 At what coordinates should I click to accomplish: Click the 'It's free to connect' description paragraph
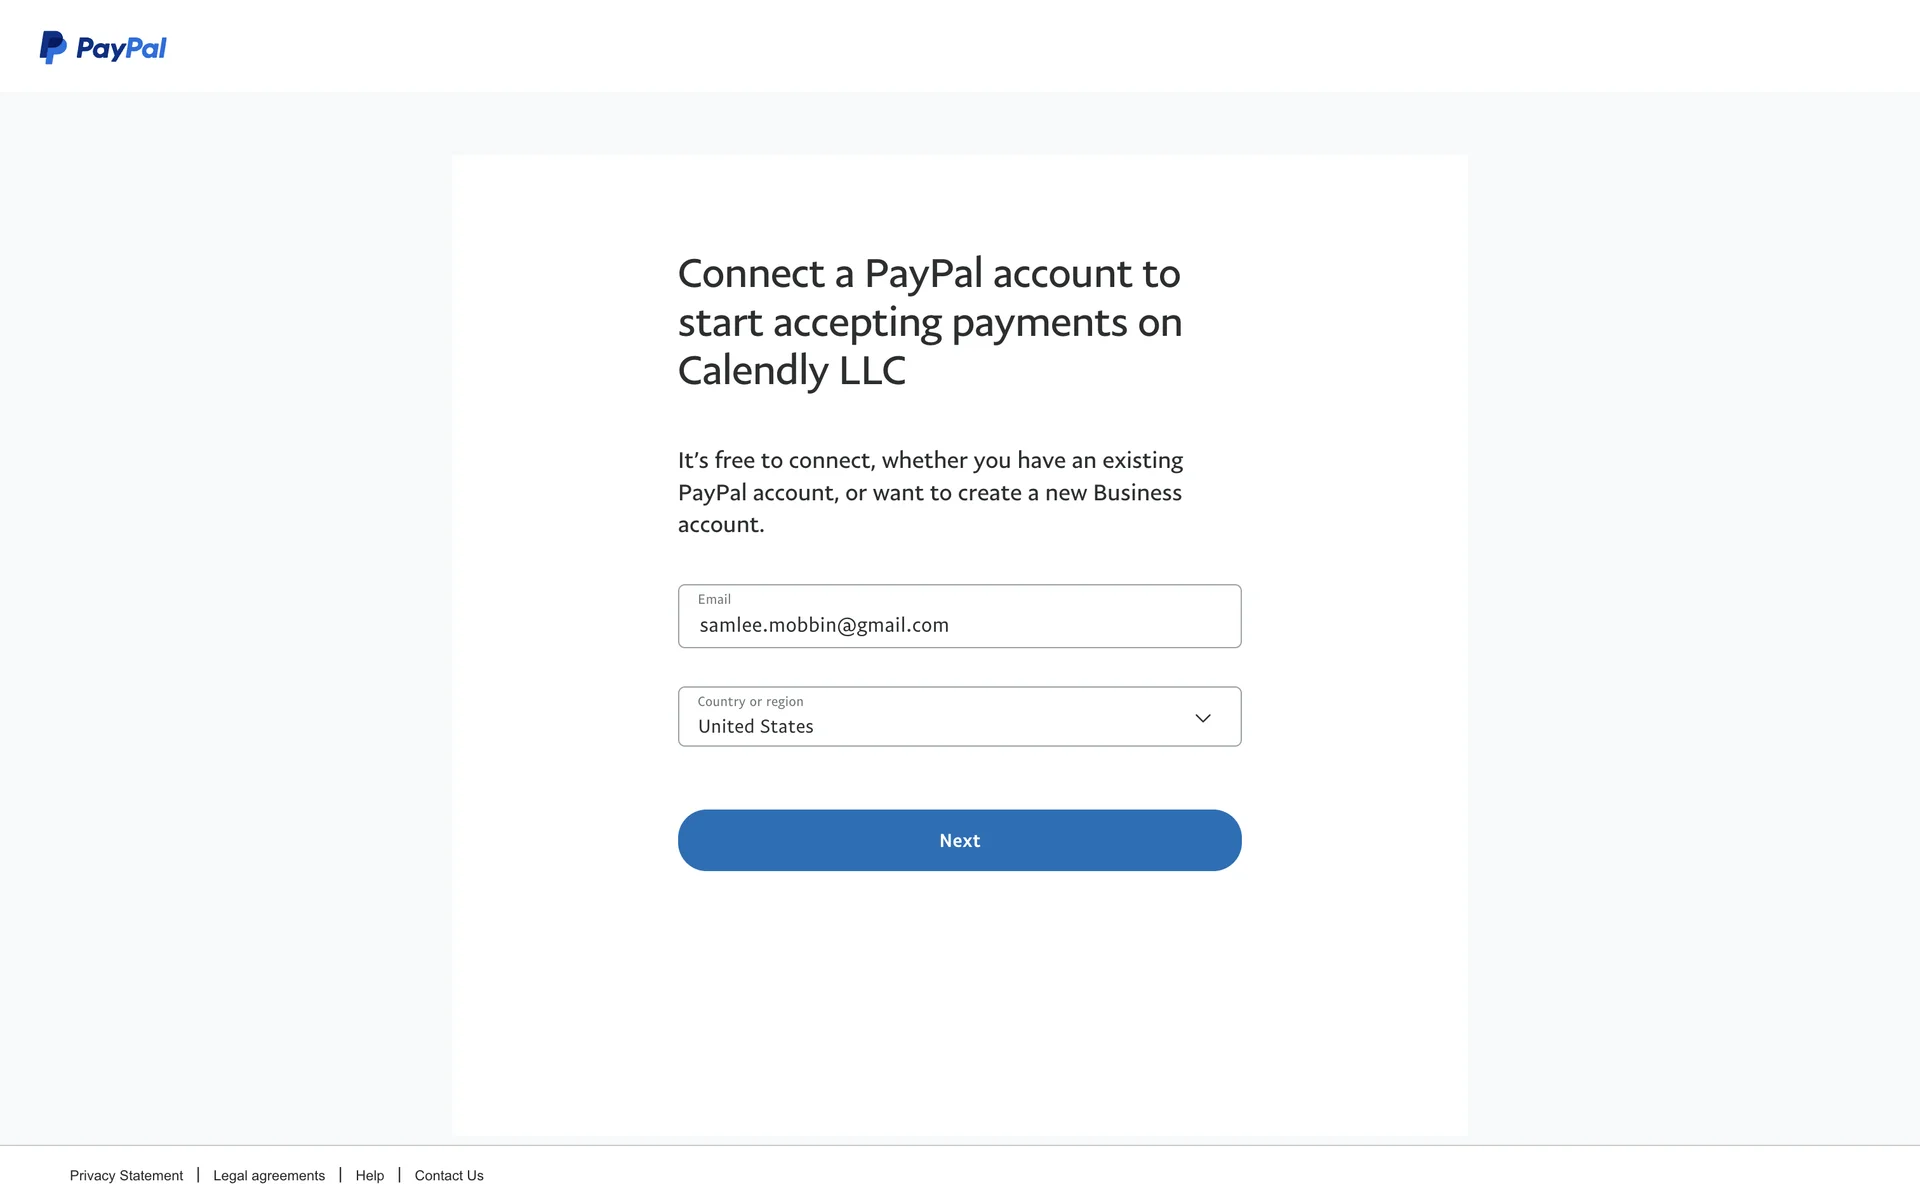(930, 492)
